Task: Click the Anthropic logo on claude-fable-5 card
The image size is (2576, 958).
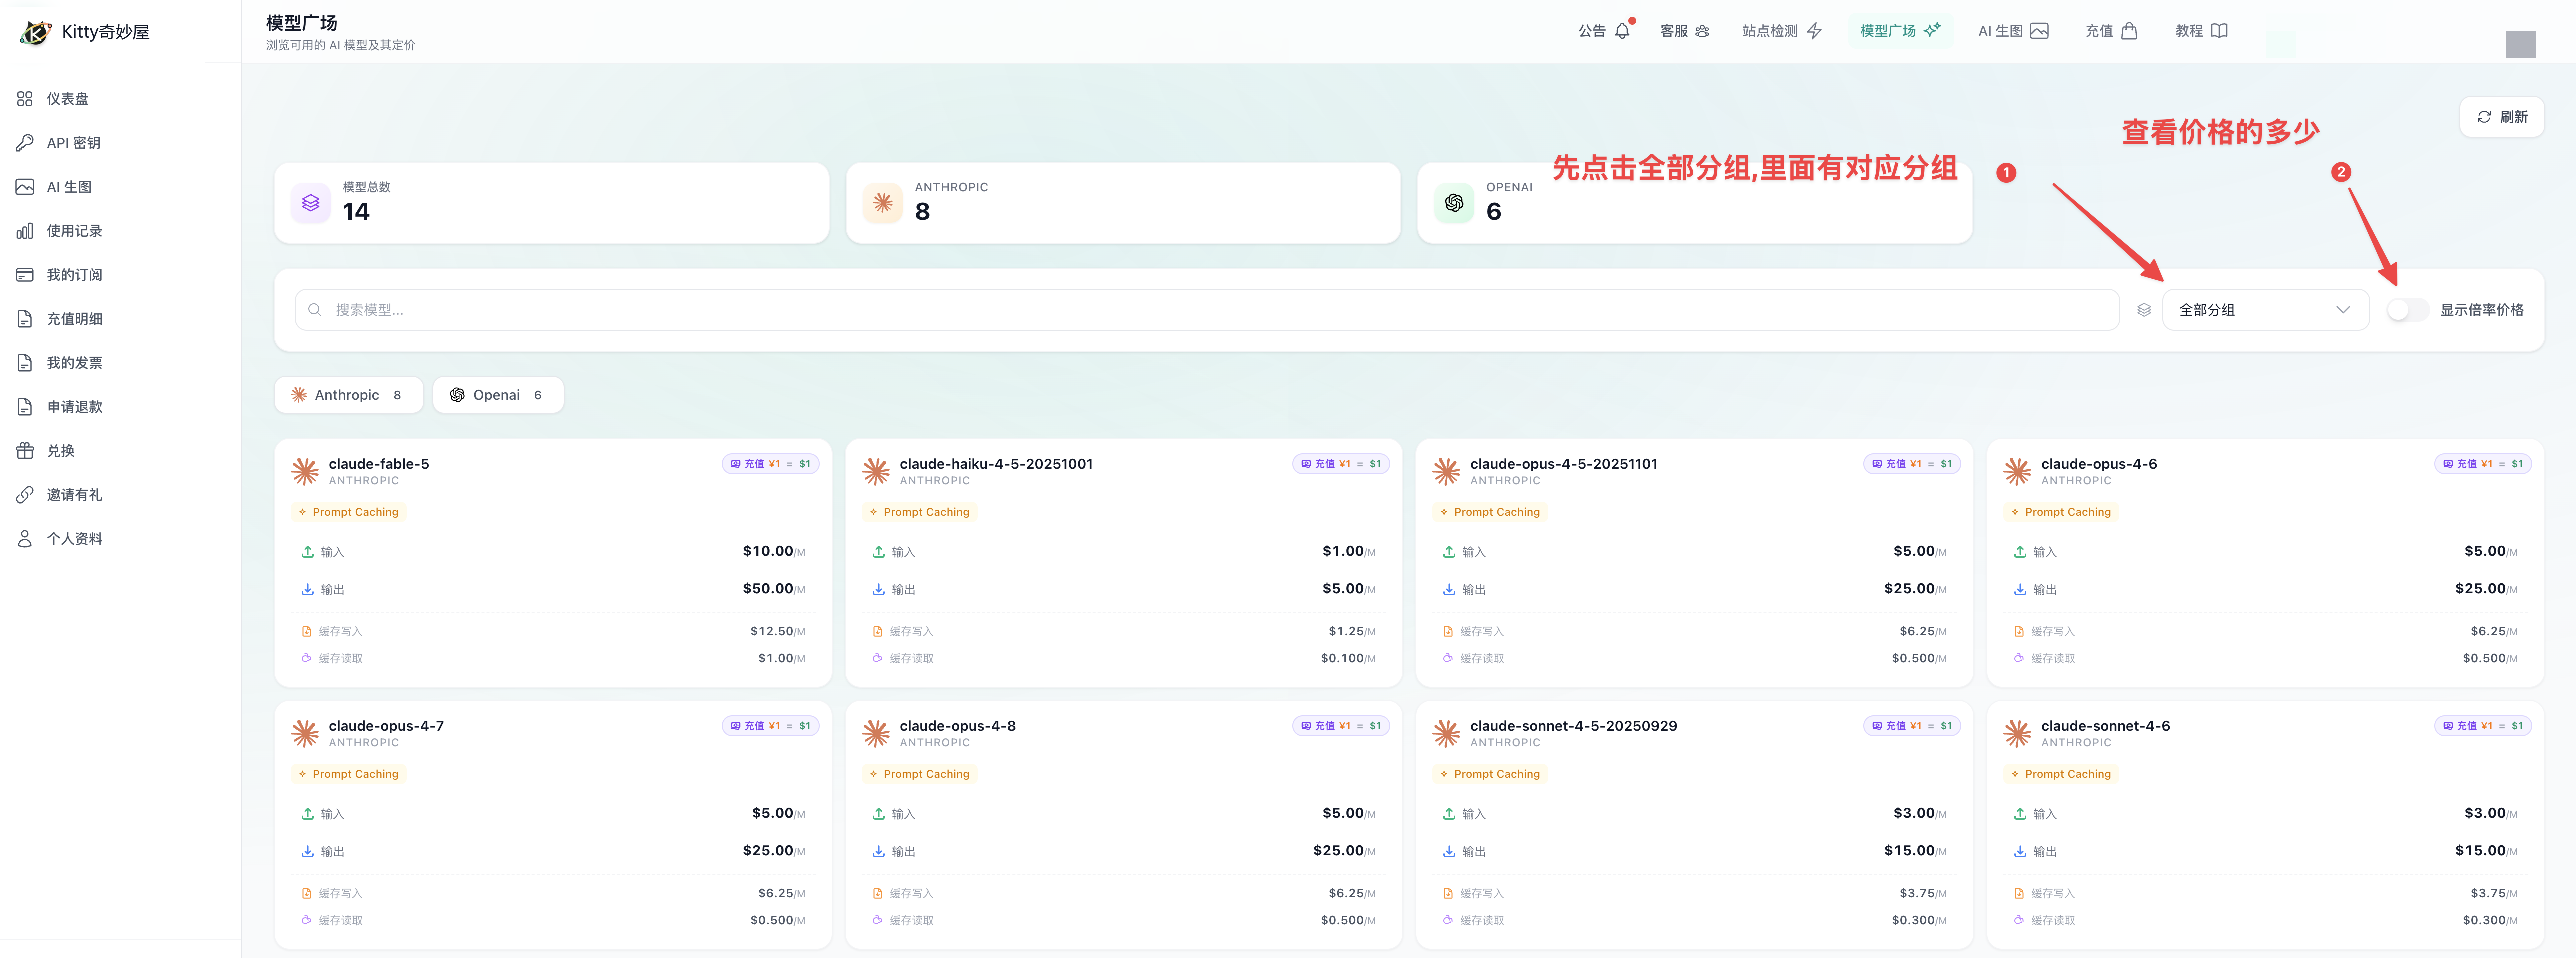Action: [x=305, y=471]
